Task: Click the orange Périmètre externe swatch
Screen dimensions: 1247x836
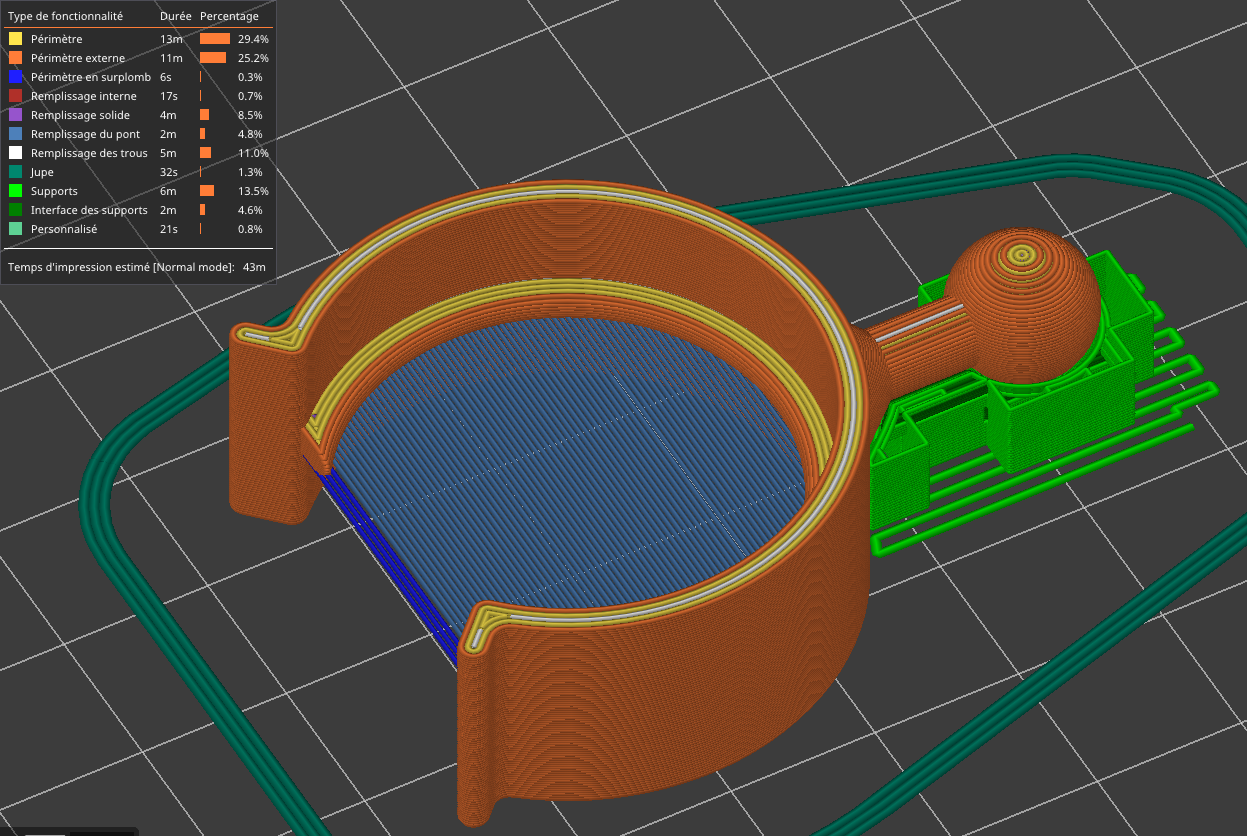Action: coord(15,58)
